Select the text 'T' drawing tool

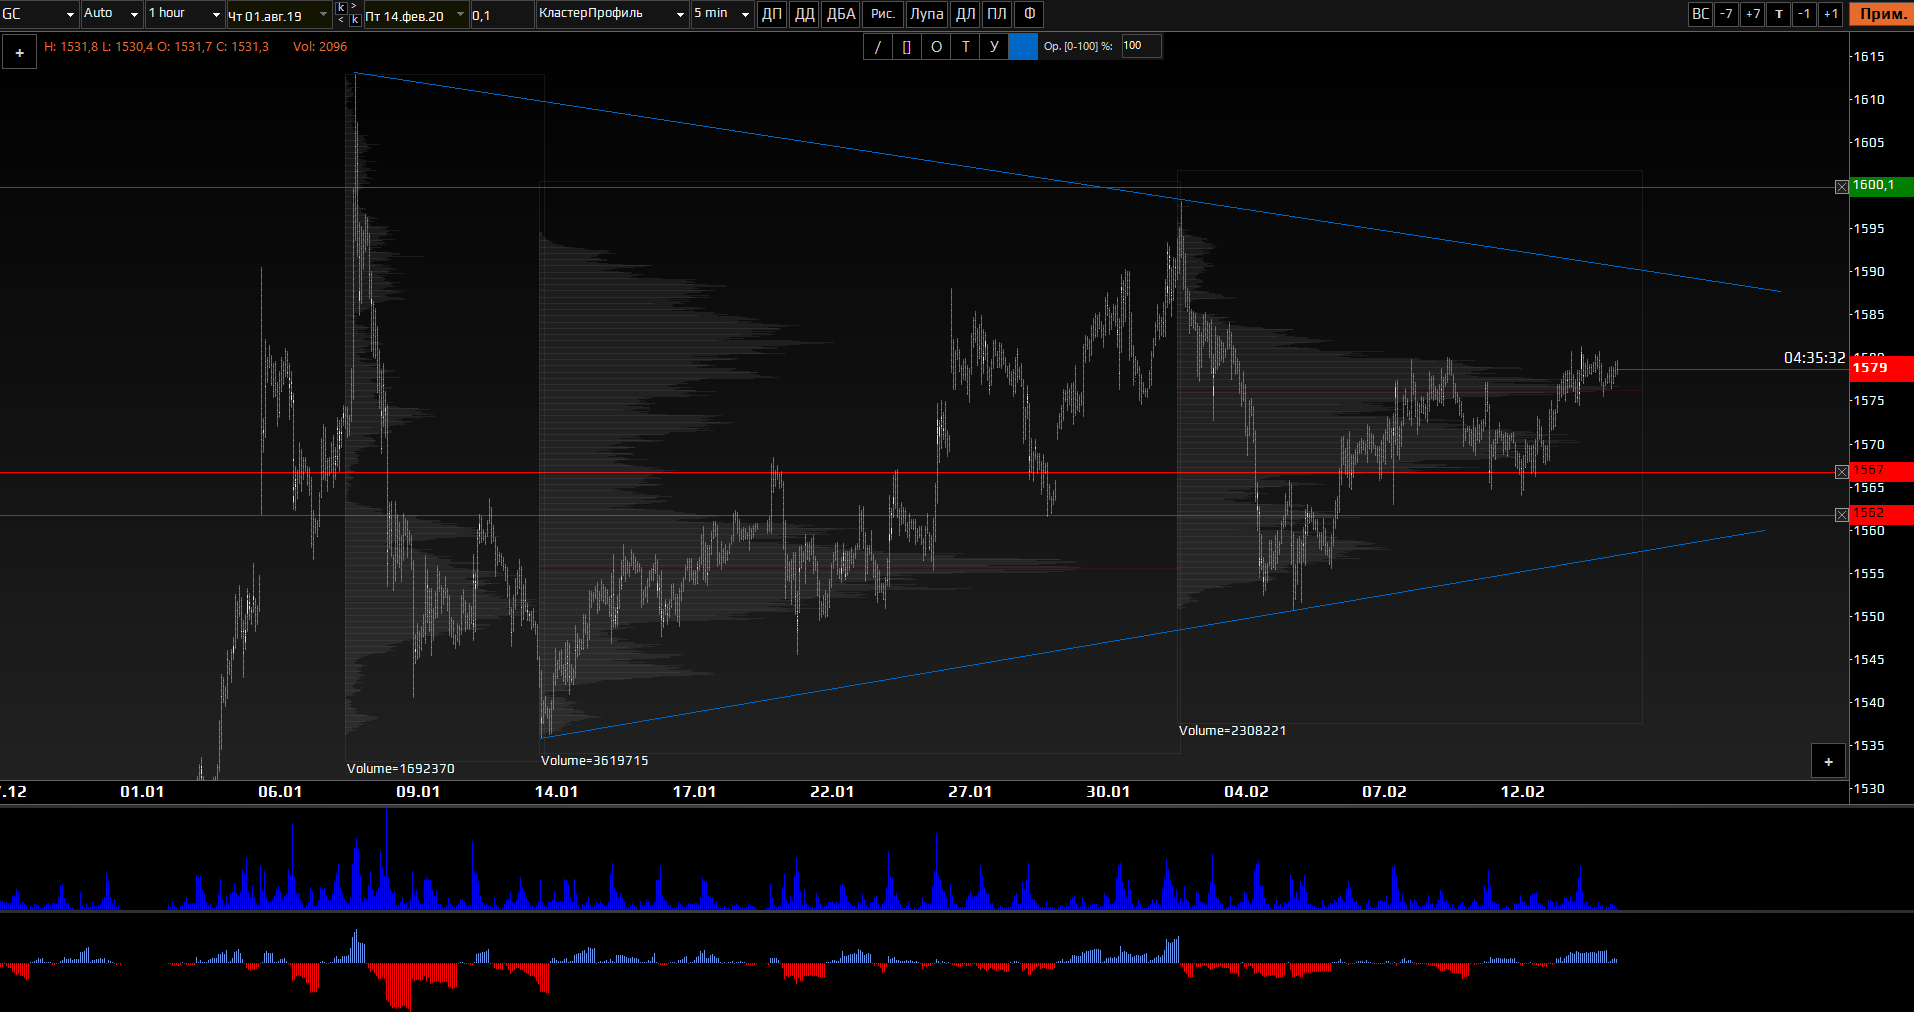point(965,46)
